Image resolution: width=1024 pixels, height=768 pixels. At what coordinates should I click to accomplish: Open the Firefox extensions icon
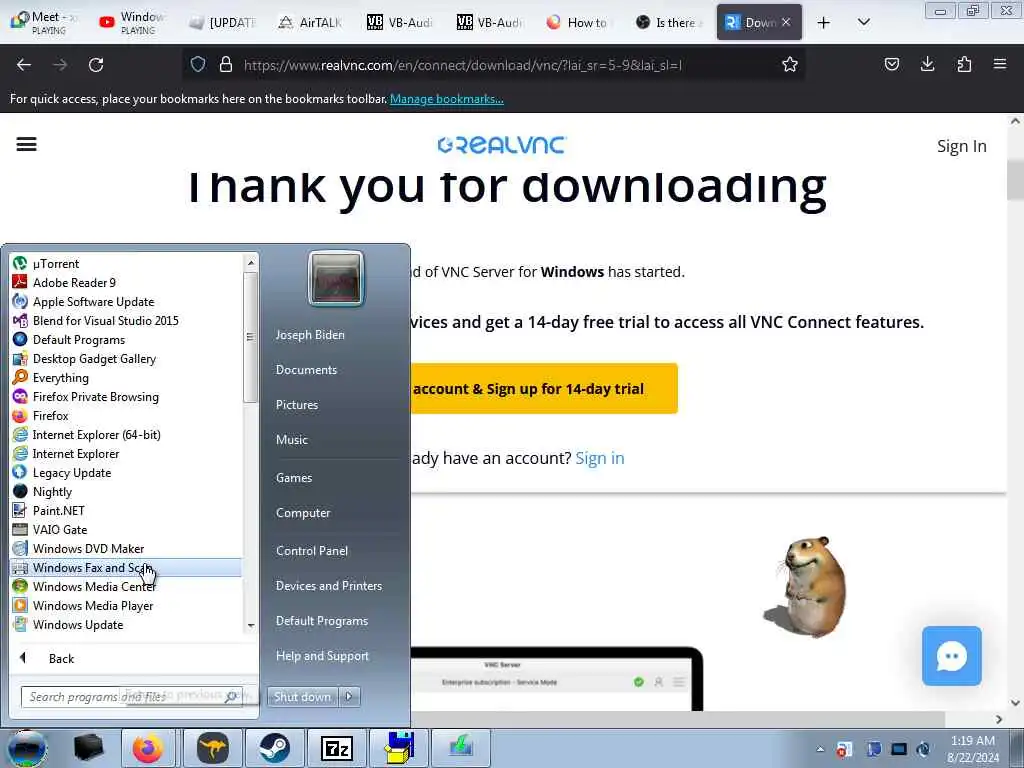[x=964, y=64]
